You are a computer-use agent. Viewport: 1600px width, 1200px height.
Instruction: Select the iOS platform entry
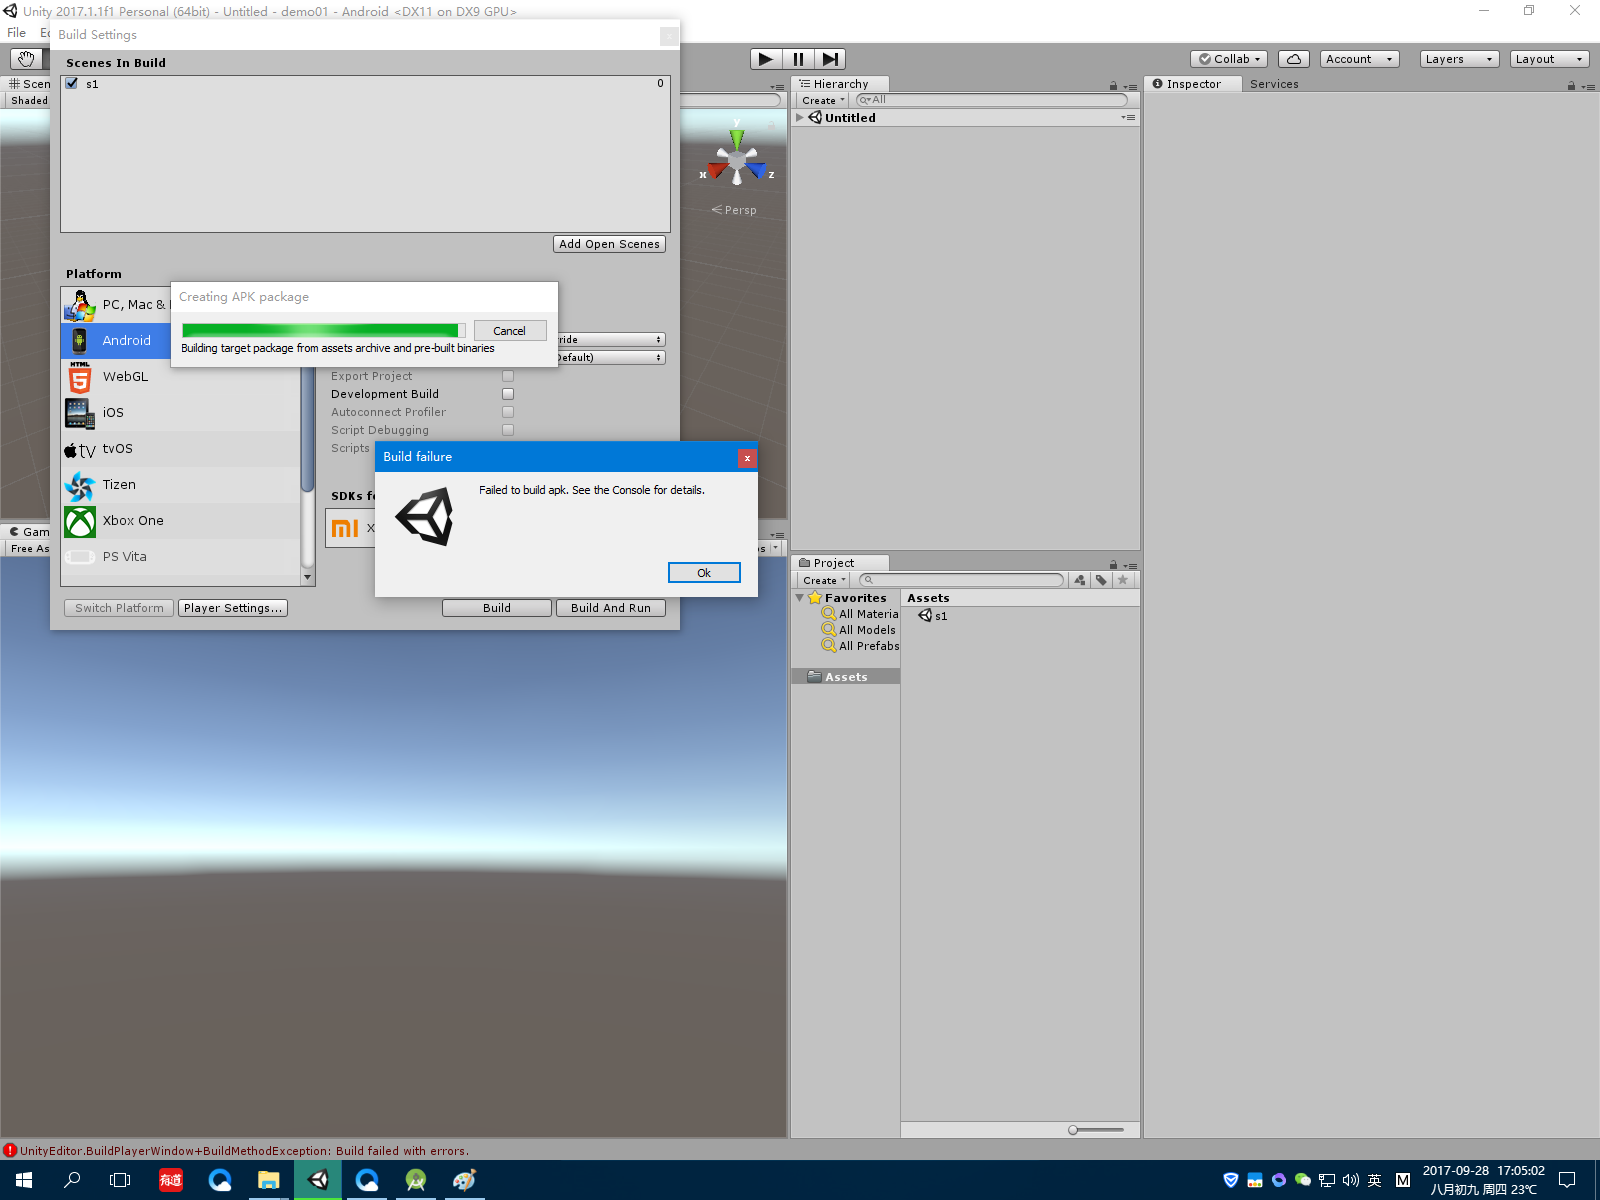pos(181,413)
